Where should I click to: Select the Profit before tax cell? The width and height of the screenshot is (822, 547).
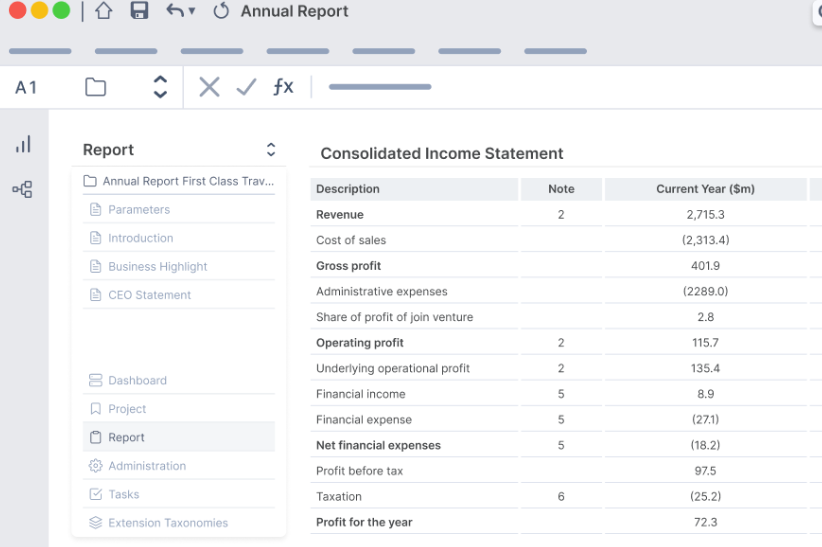pyautogui.click(x=414, y=471)
